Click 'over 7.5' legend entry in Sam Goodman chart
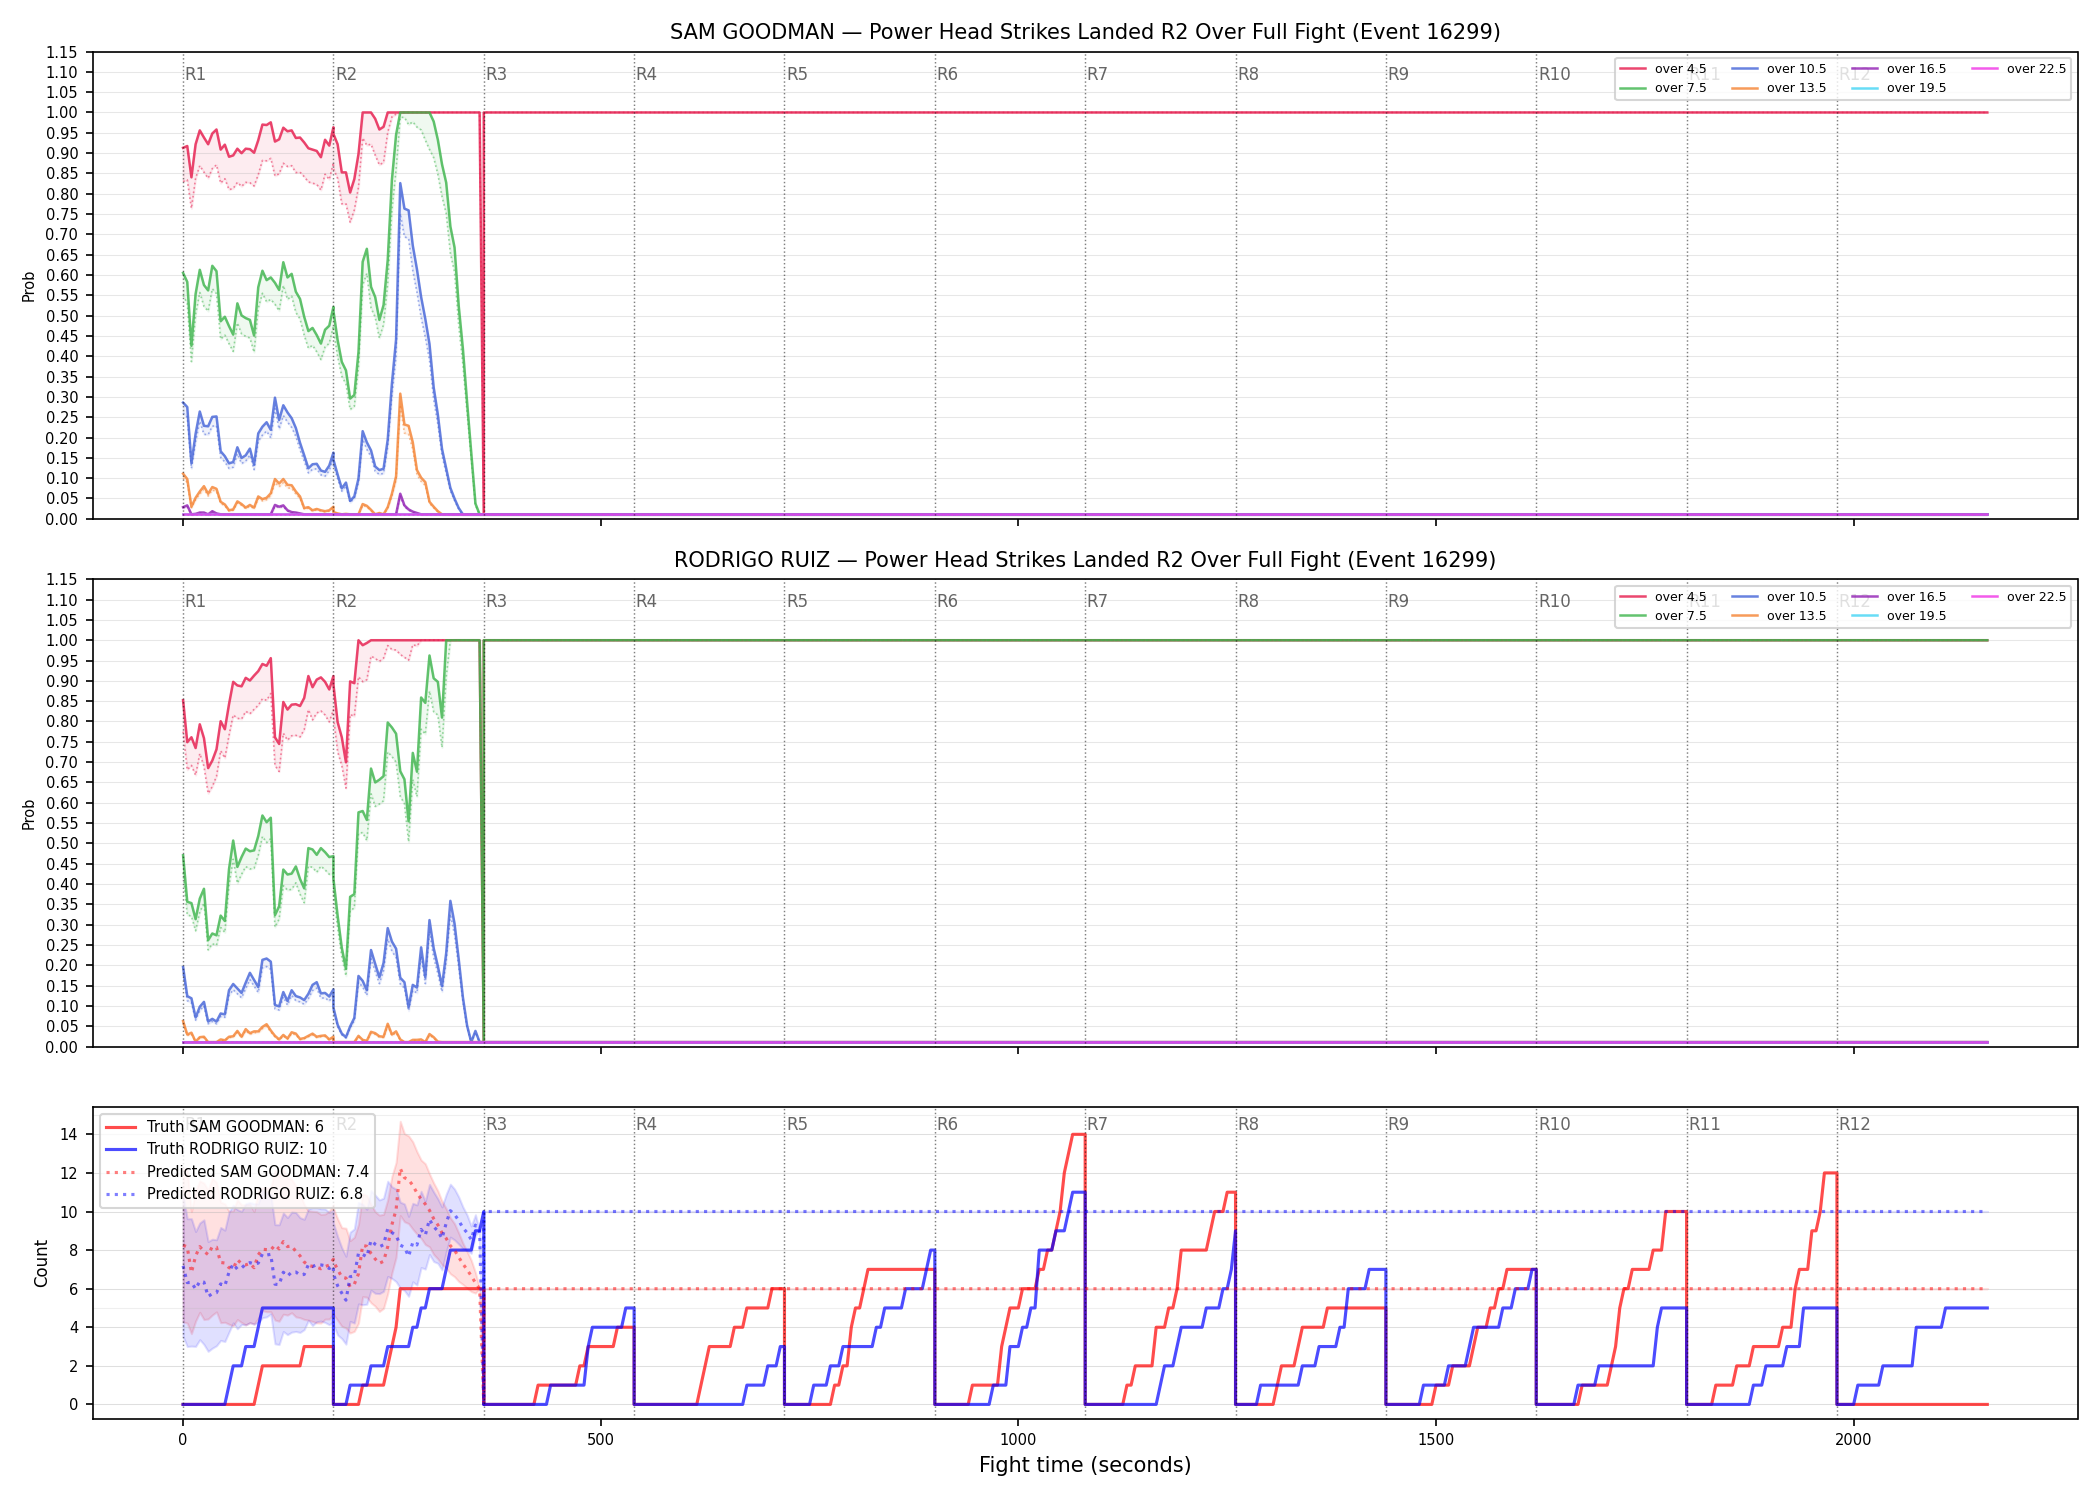Viewport: 2100px width, 1500px height. point(1664,88)
